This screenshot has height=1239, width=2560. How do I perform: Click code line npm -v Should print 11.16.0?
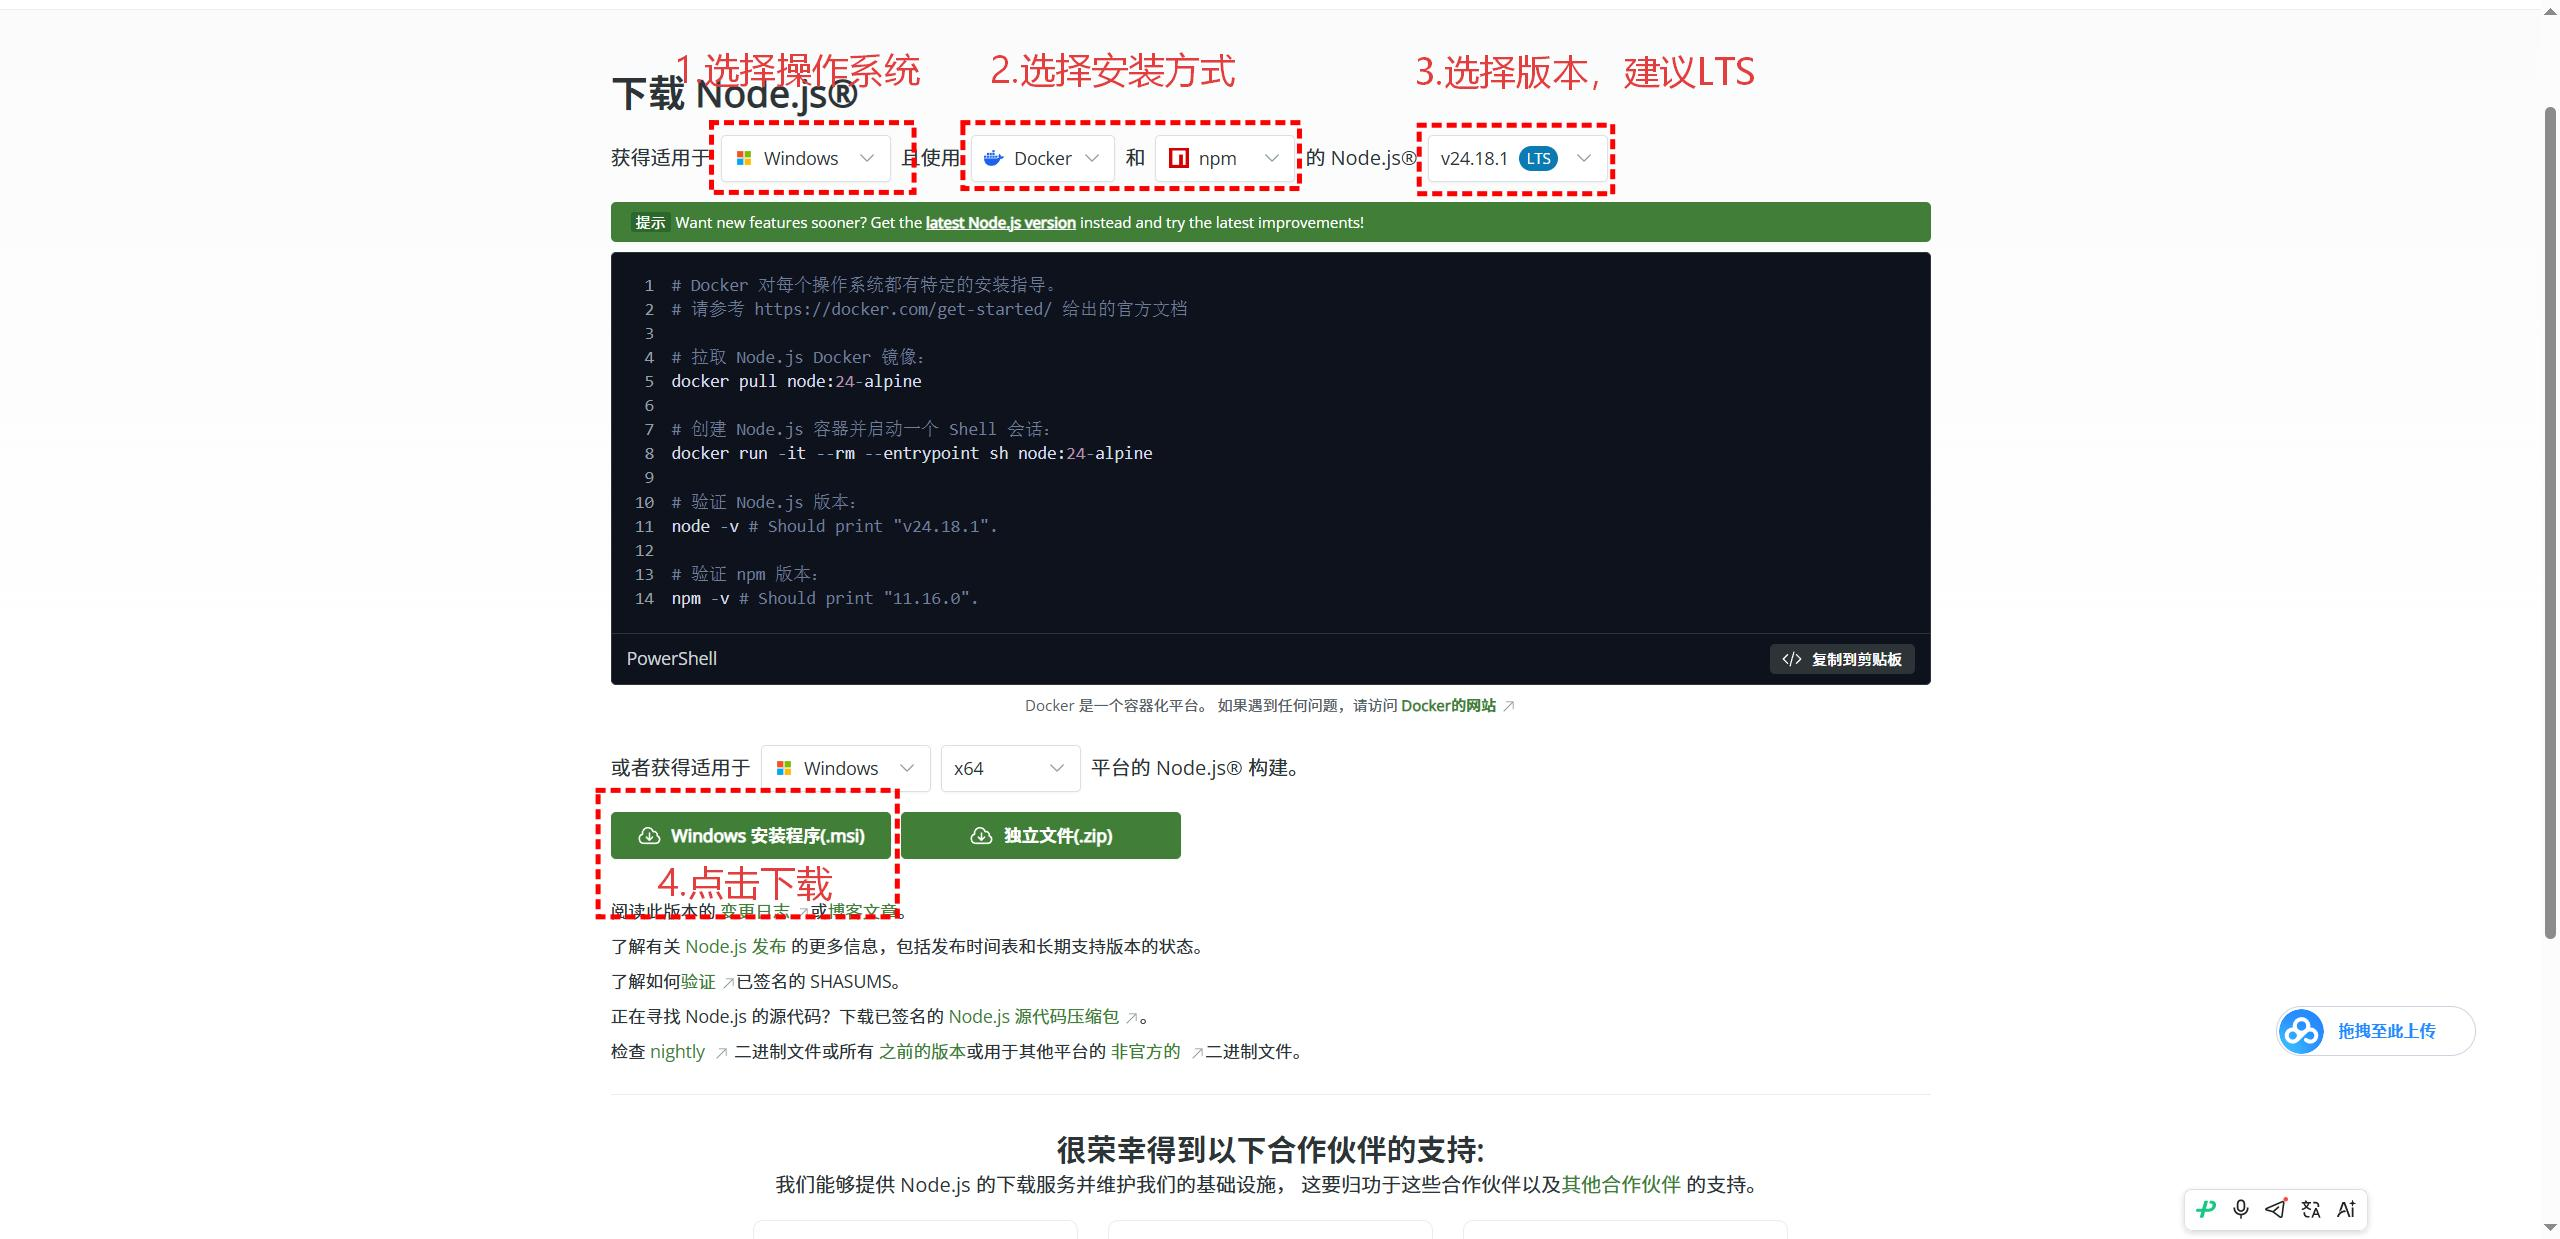pos(825,598)
